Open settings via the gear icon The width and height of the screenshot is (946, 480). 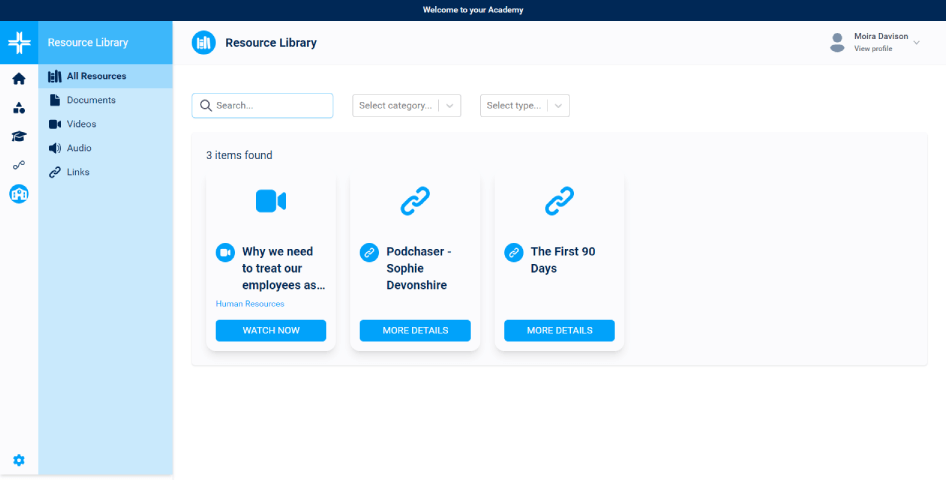pos(19,460)
